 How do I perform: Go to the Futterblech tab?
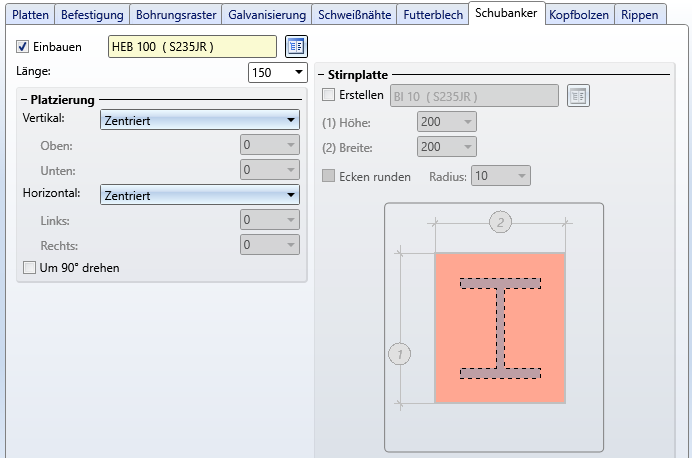click(433, 15)
